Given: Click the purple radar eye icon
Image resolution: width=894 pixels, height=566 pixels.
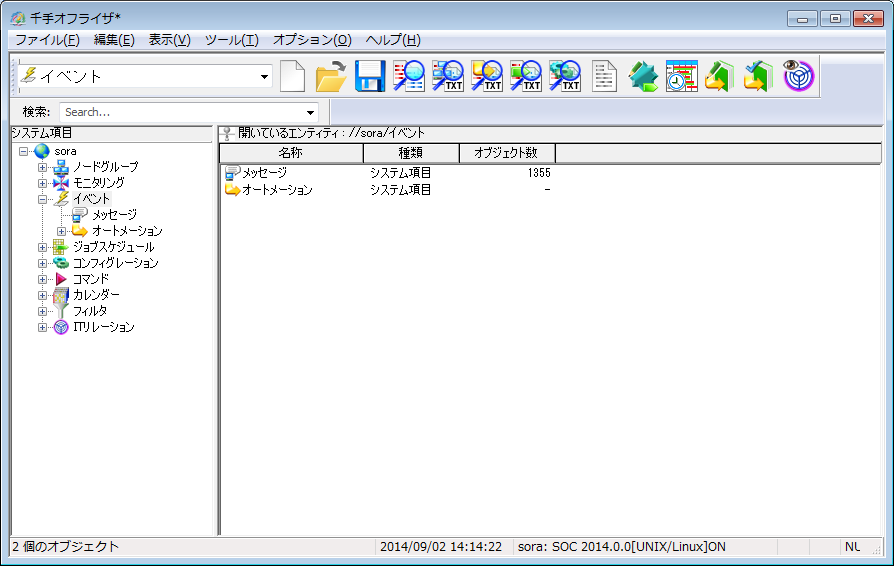Looking at the screenshot, I should click(x=798, y=76).
